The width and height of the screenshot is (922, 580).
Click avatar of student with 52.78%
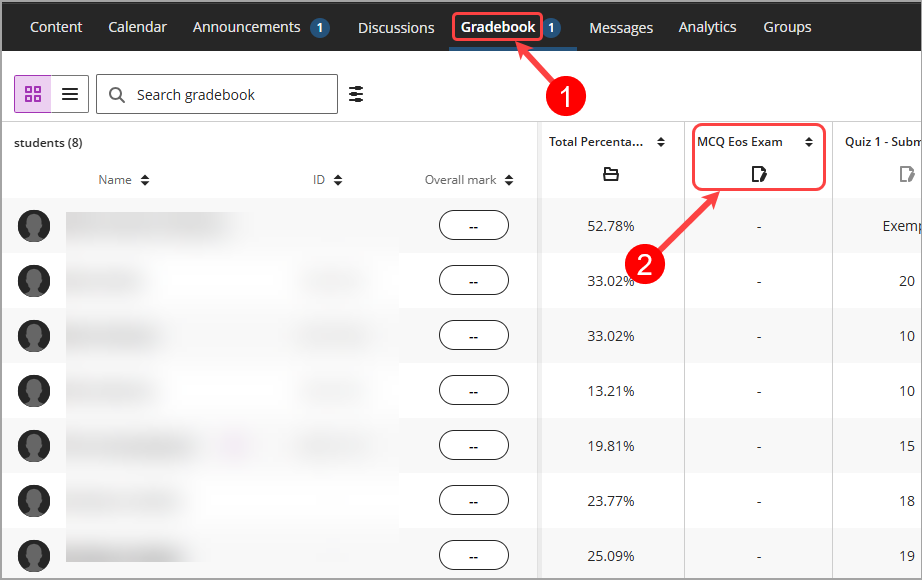(x=34, y=226)
